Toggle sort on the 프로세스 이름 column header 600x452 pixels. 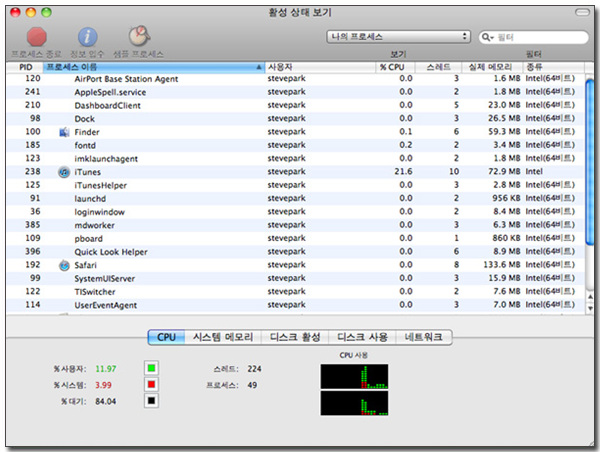[x=154, y=67]
